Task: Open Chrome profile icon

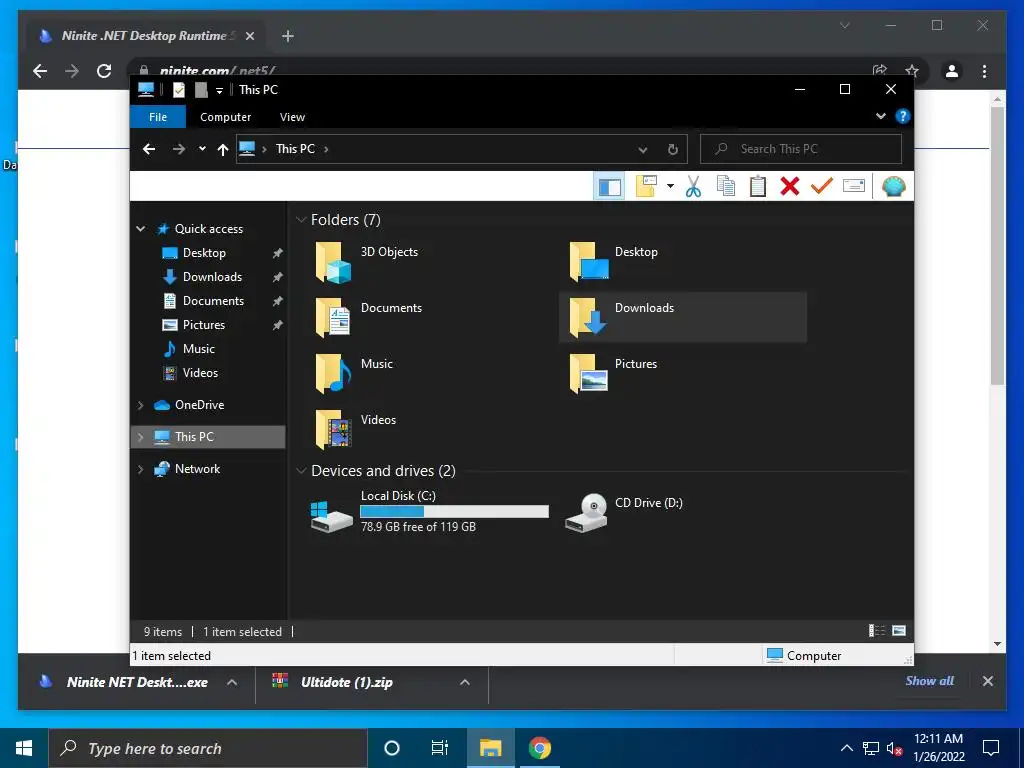Action: pyautogui.click(x=952, y=71)
